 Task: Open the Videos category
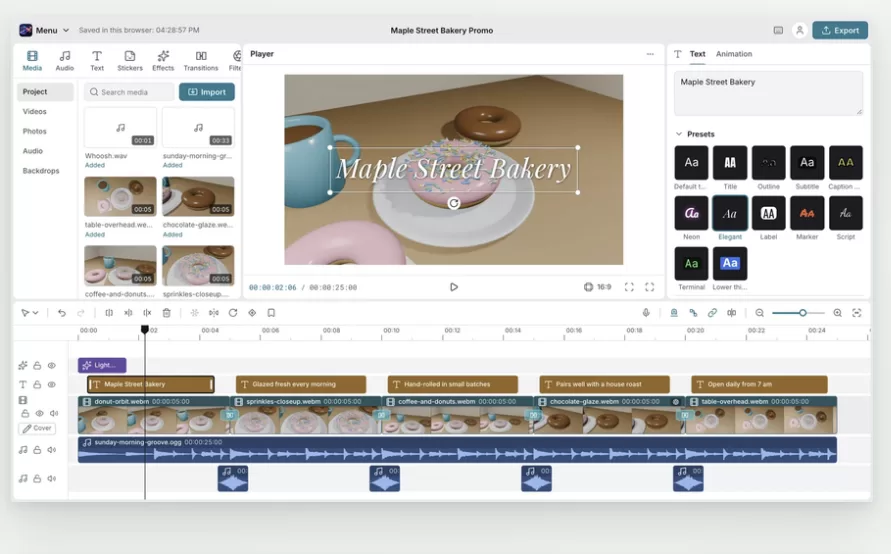(35, 111)
